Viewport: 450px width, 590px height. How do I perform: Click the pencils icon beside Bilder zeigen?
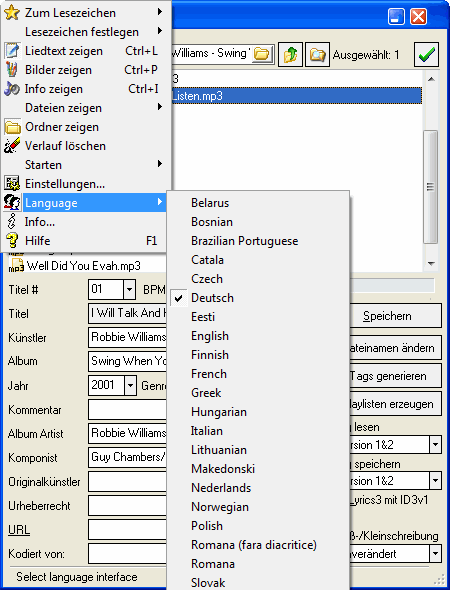(12, 70)
